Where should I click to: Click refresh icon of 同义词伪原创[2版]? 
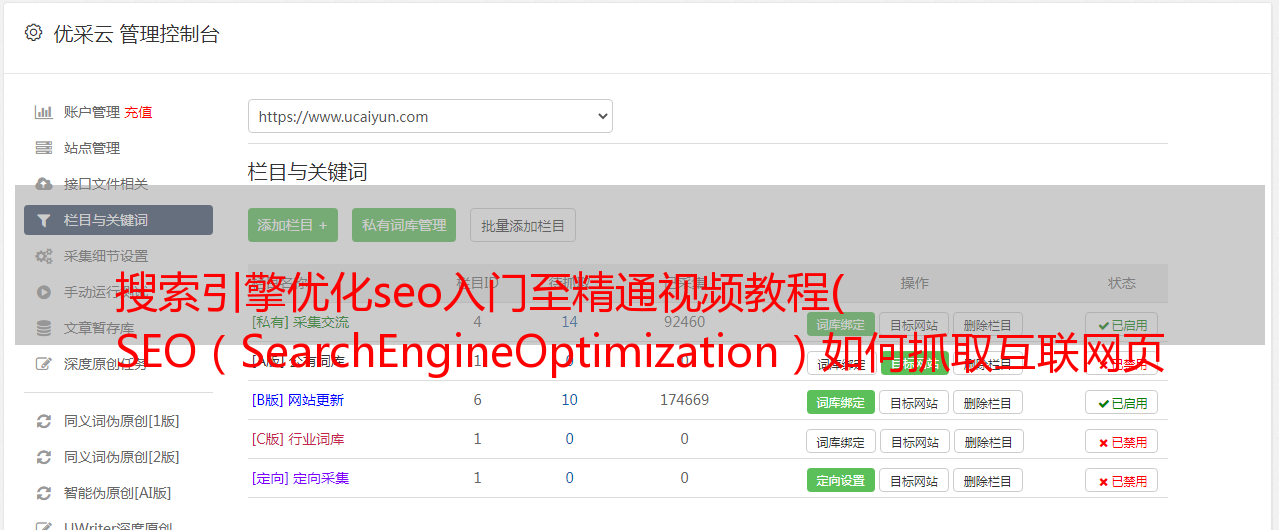(x=43, y=457)
